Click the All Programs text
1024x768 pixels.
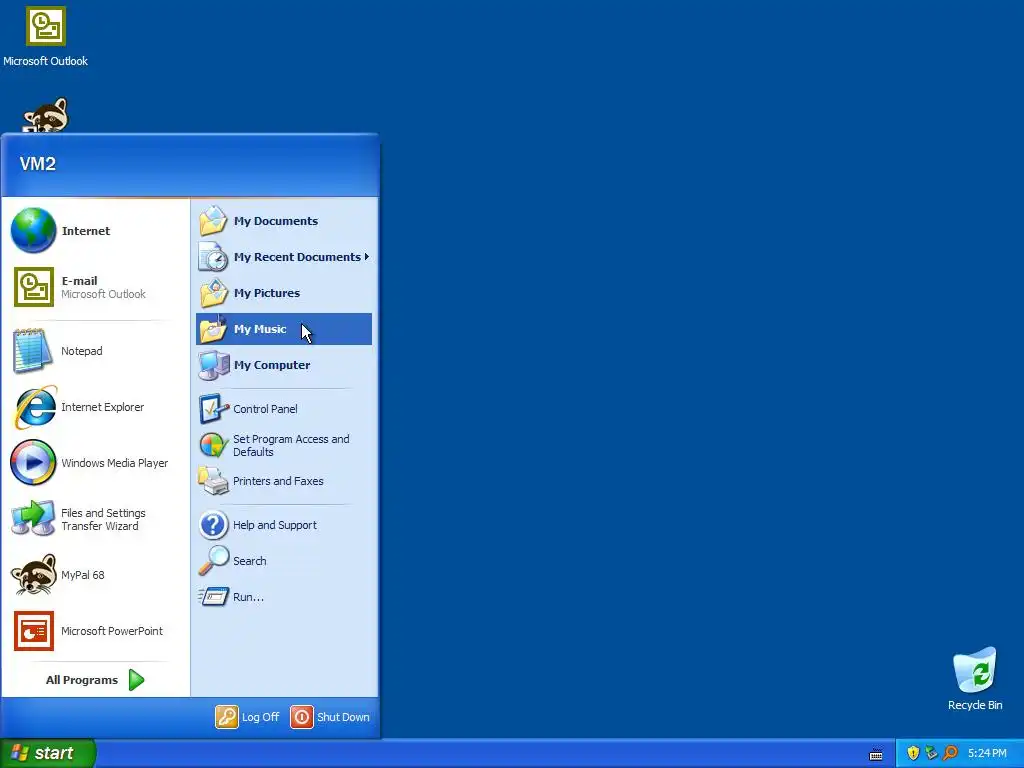(82, 680)
